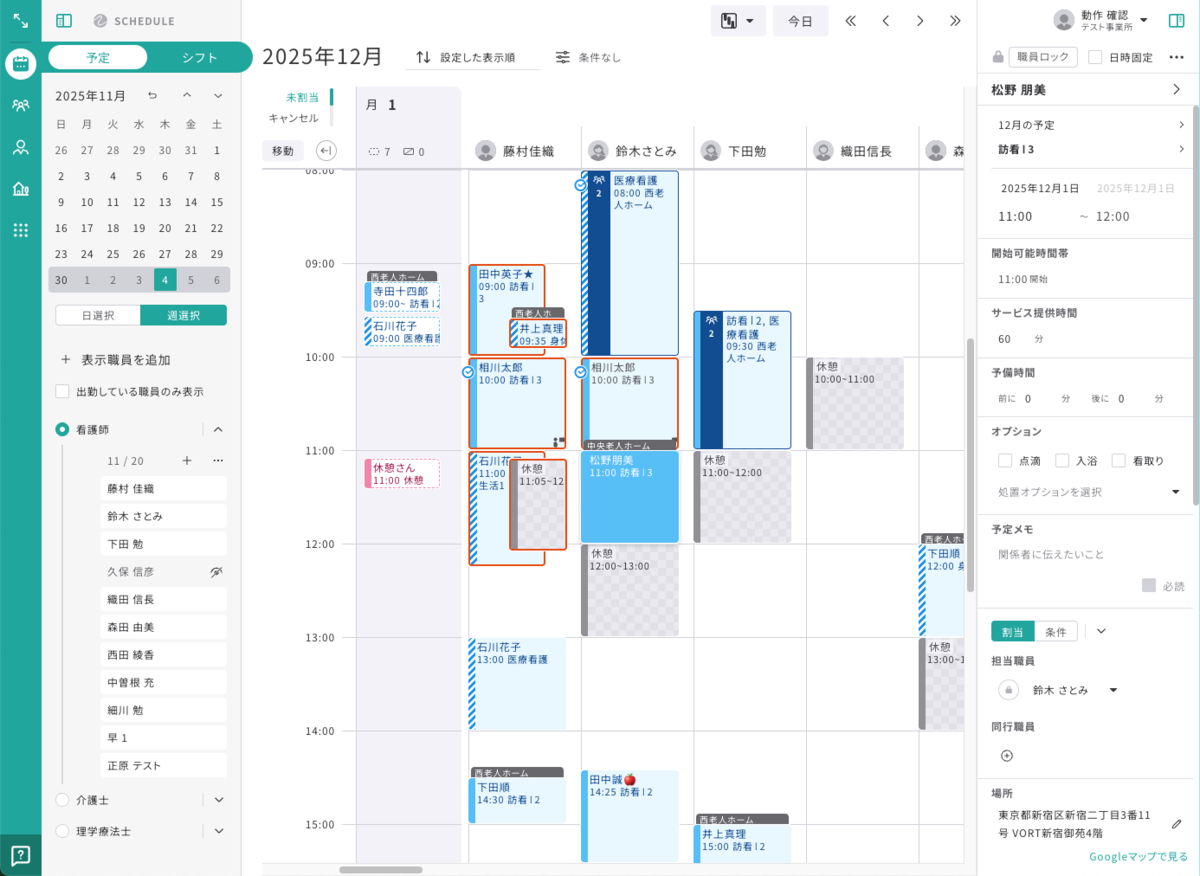The image size is (1200, 876).
Task: Click the 移動 button
Action: (x=283, y=151)
